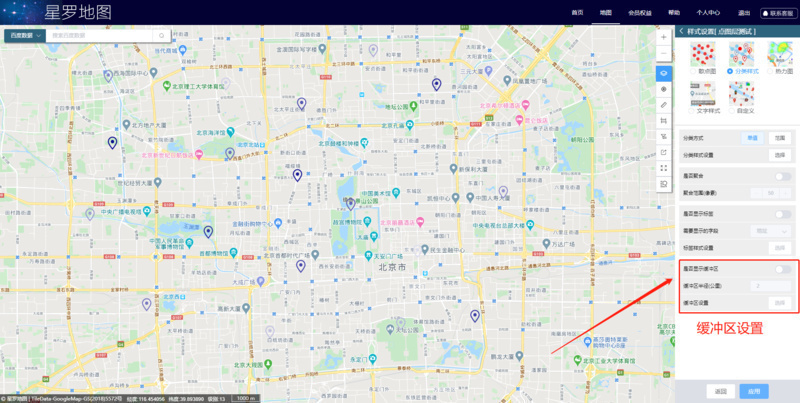The image size is (800, 403).
Task: Click the export share icon in toolbar
Action: pos(663,152)
